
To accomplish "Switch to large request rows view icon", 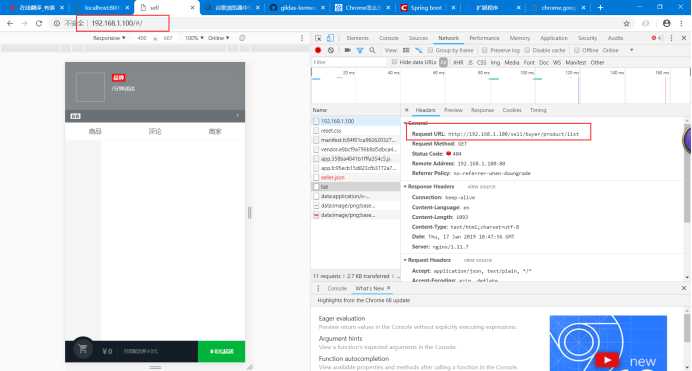I will pos(406,50).
